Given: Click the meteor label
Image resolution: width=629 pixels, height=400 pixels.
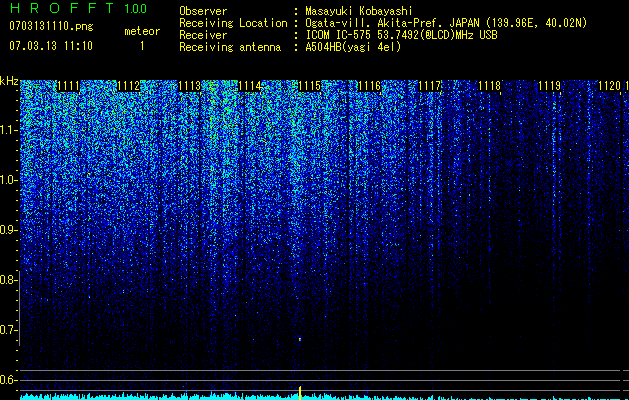Looking at the screenshot, I should pyautogui.click(x=142, y=31).
